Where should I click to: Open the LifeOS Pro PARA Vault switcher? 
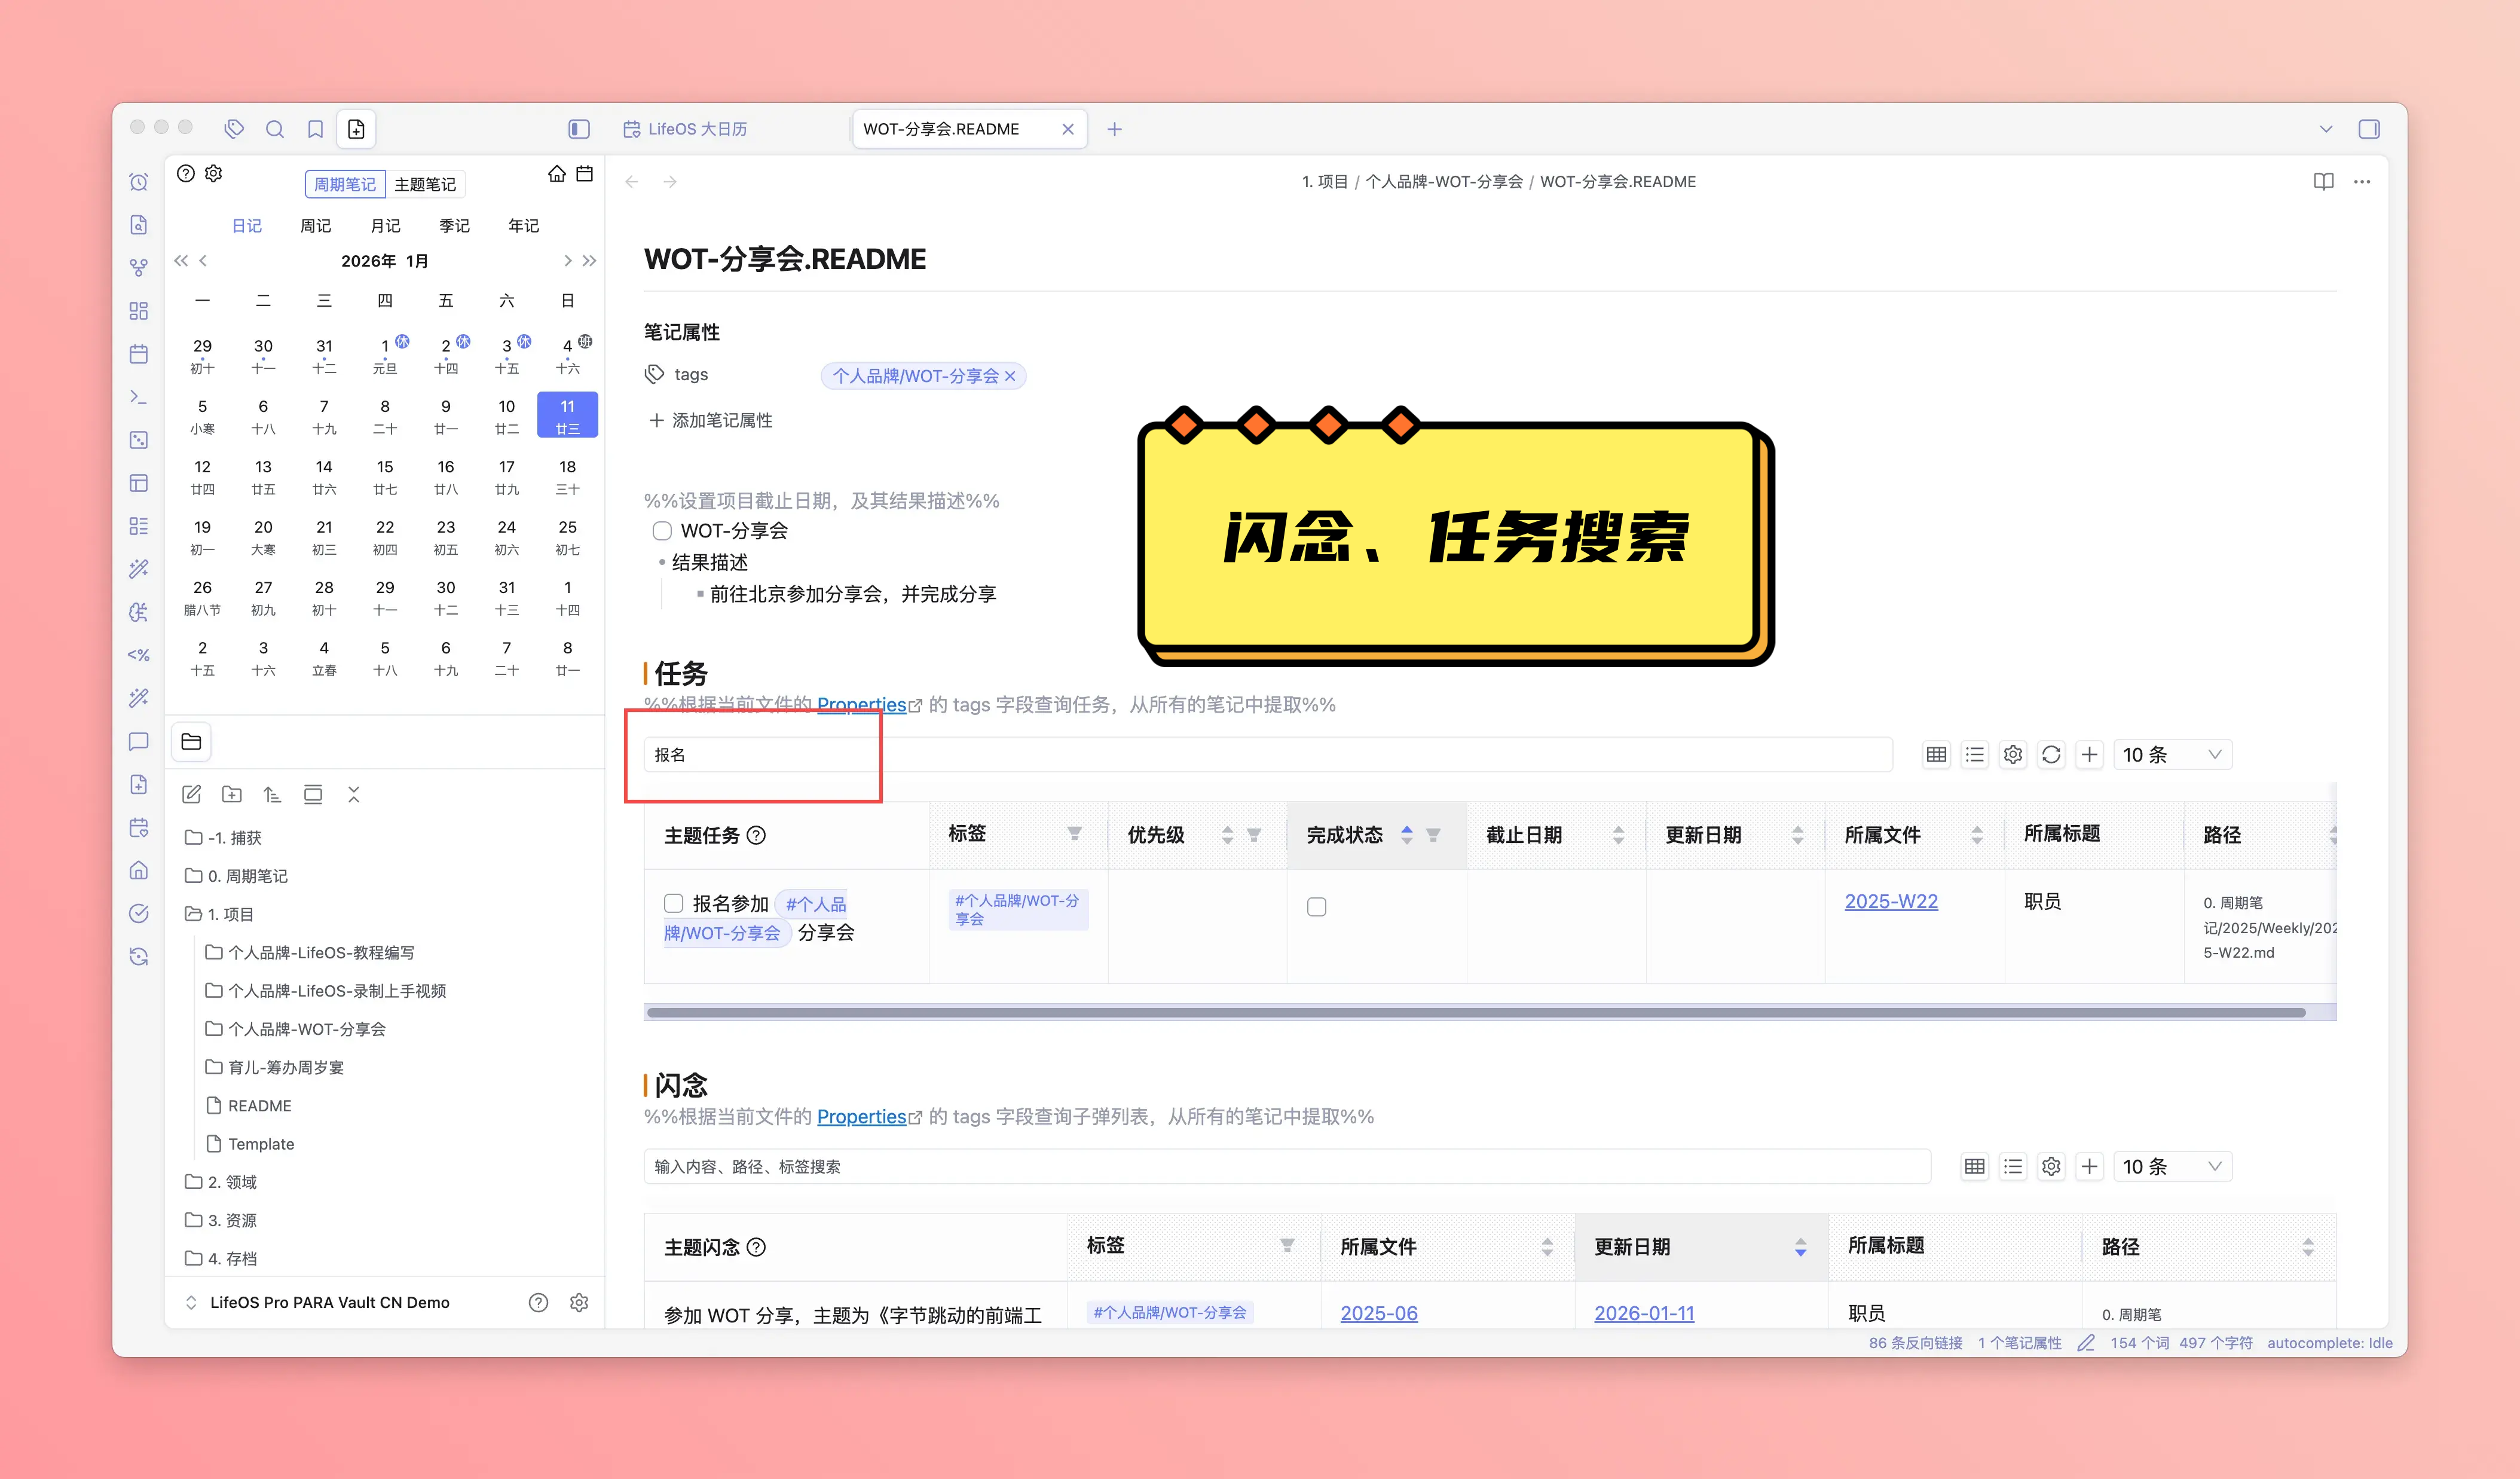tap(329, 1303)
